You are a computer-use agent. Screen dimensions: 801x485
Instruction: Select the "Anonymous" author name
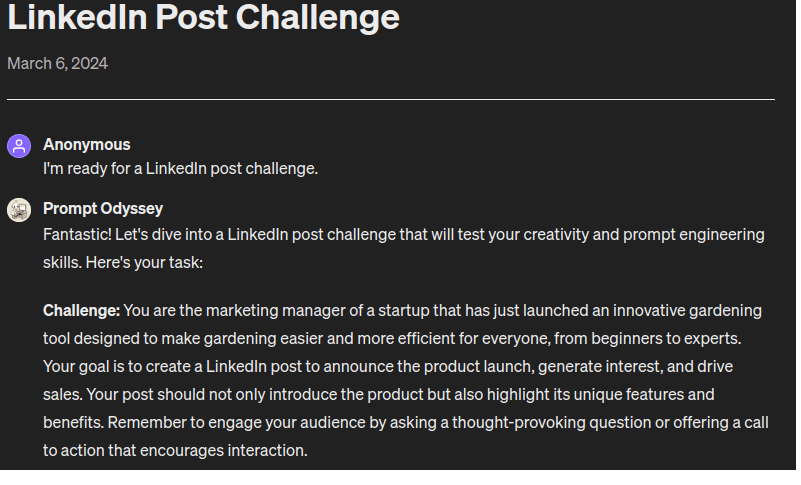(x=86, y=144)
